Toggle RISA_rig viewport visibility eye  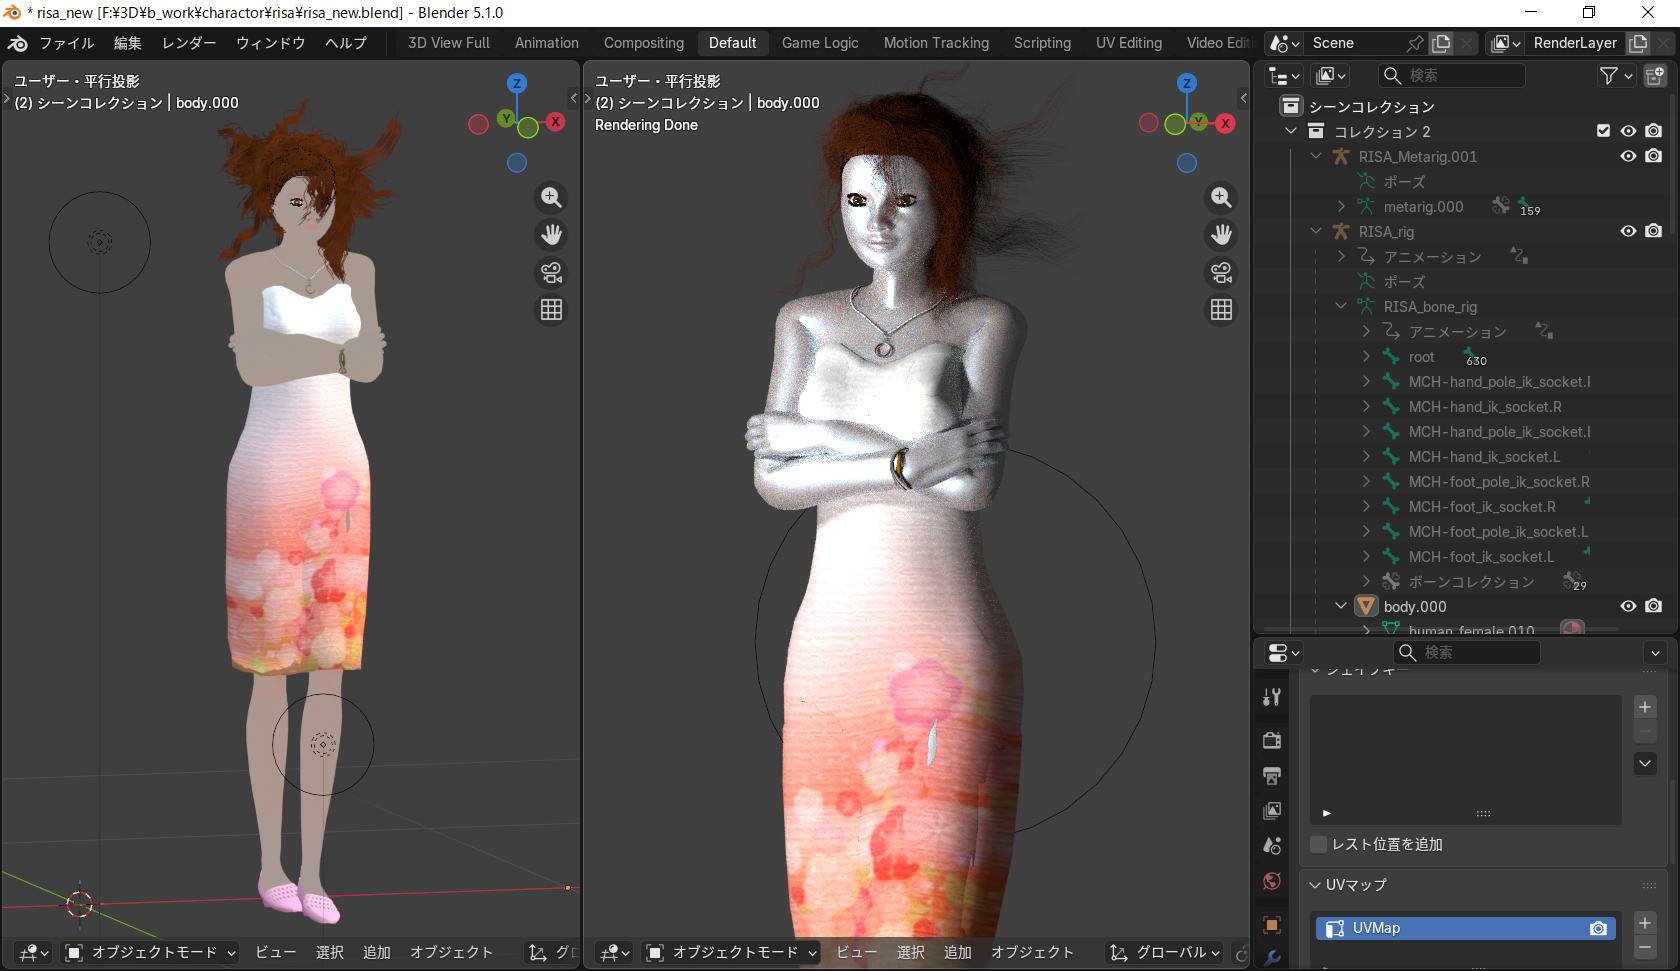click(x=1628, y=231)
